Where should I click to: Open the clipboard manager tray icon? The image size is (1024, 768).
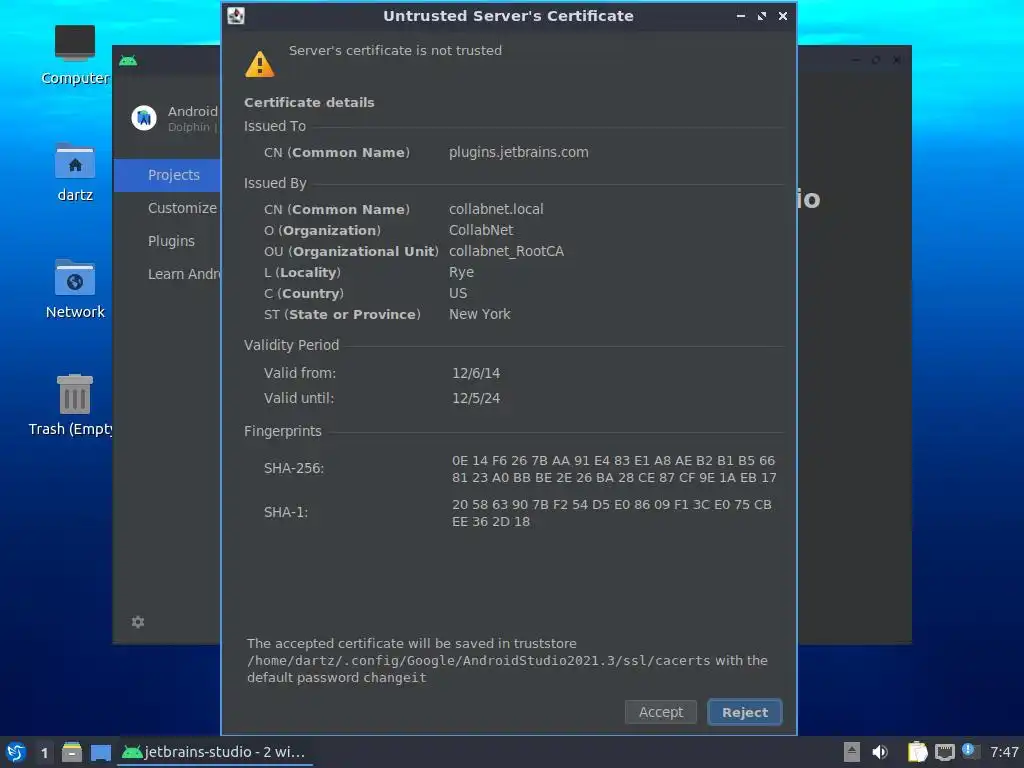click(x=917, y=752)
